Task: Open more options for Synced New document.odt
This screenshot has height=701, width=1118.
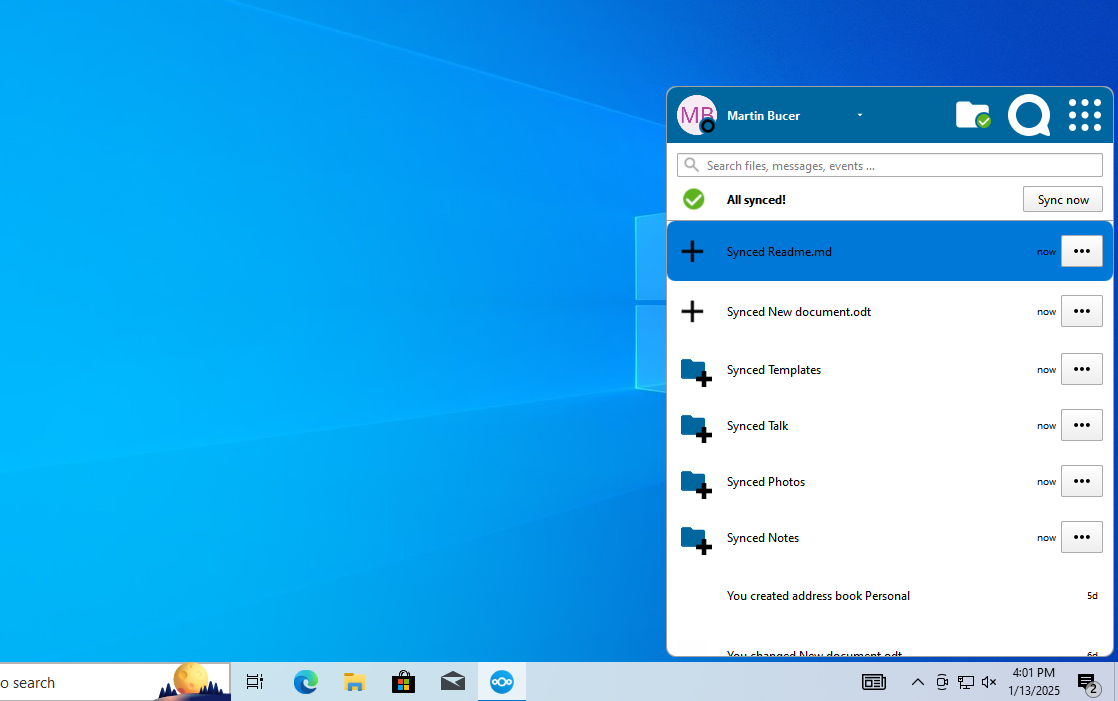Action: (x=1082, y=311)
